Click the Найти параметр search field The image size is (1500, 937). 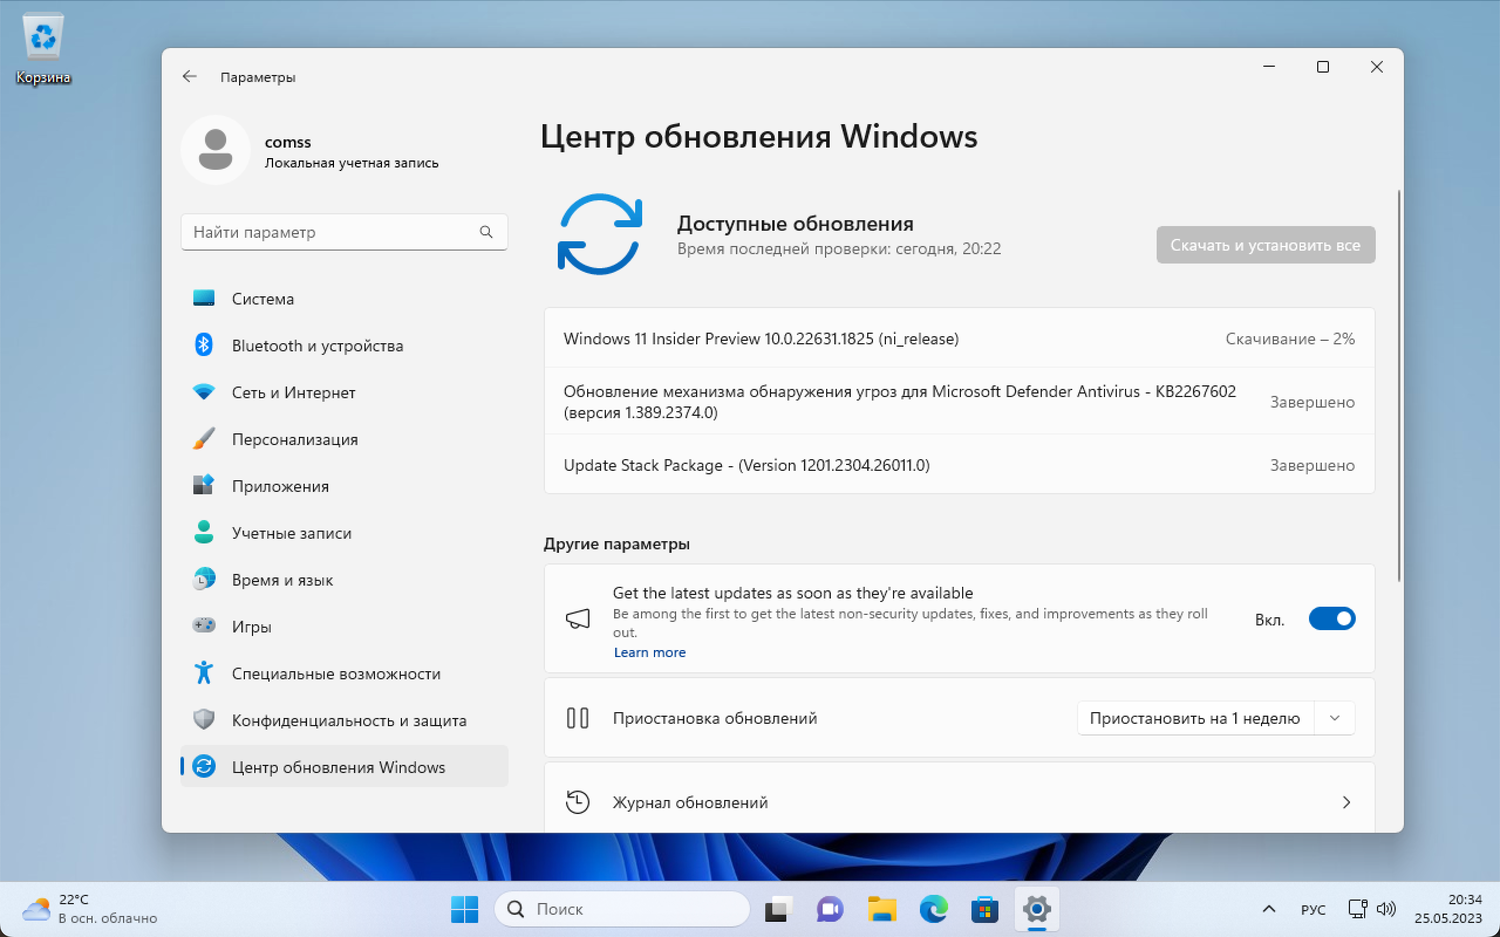344,232
